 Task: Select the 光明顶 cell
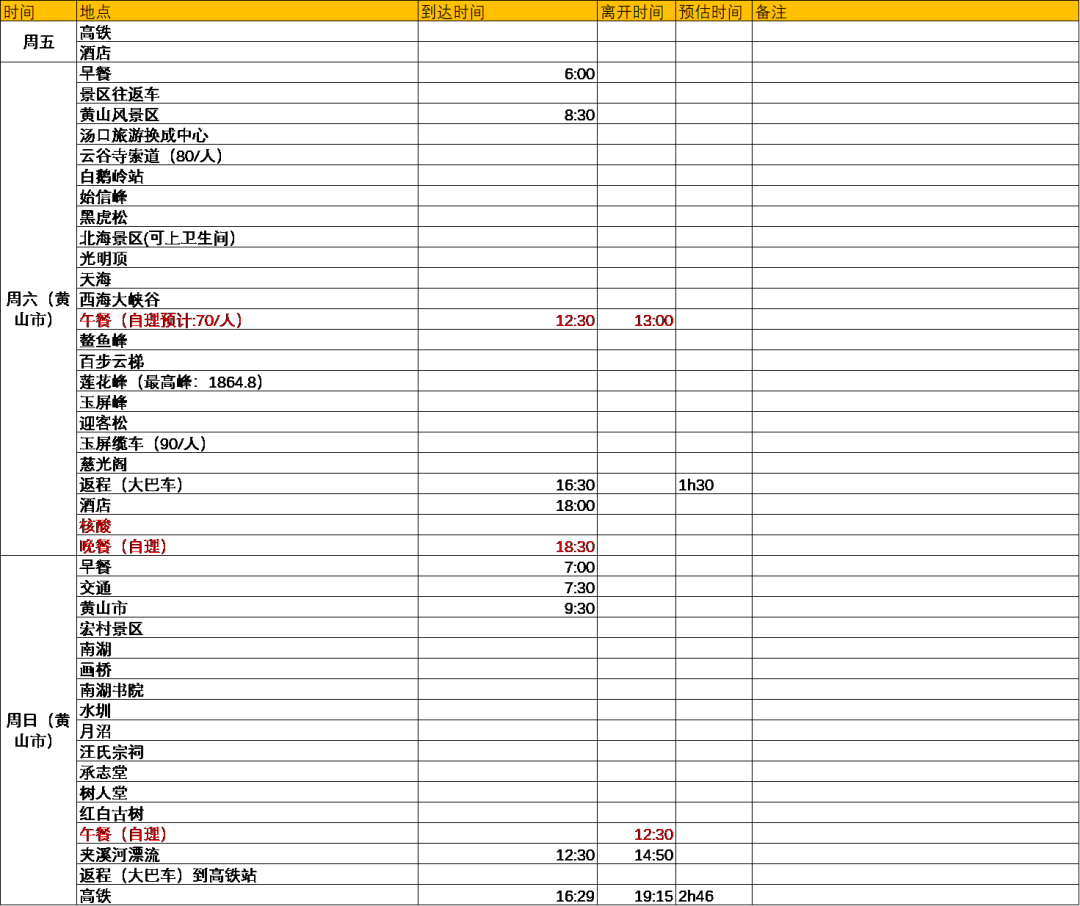[247, 258]
